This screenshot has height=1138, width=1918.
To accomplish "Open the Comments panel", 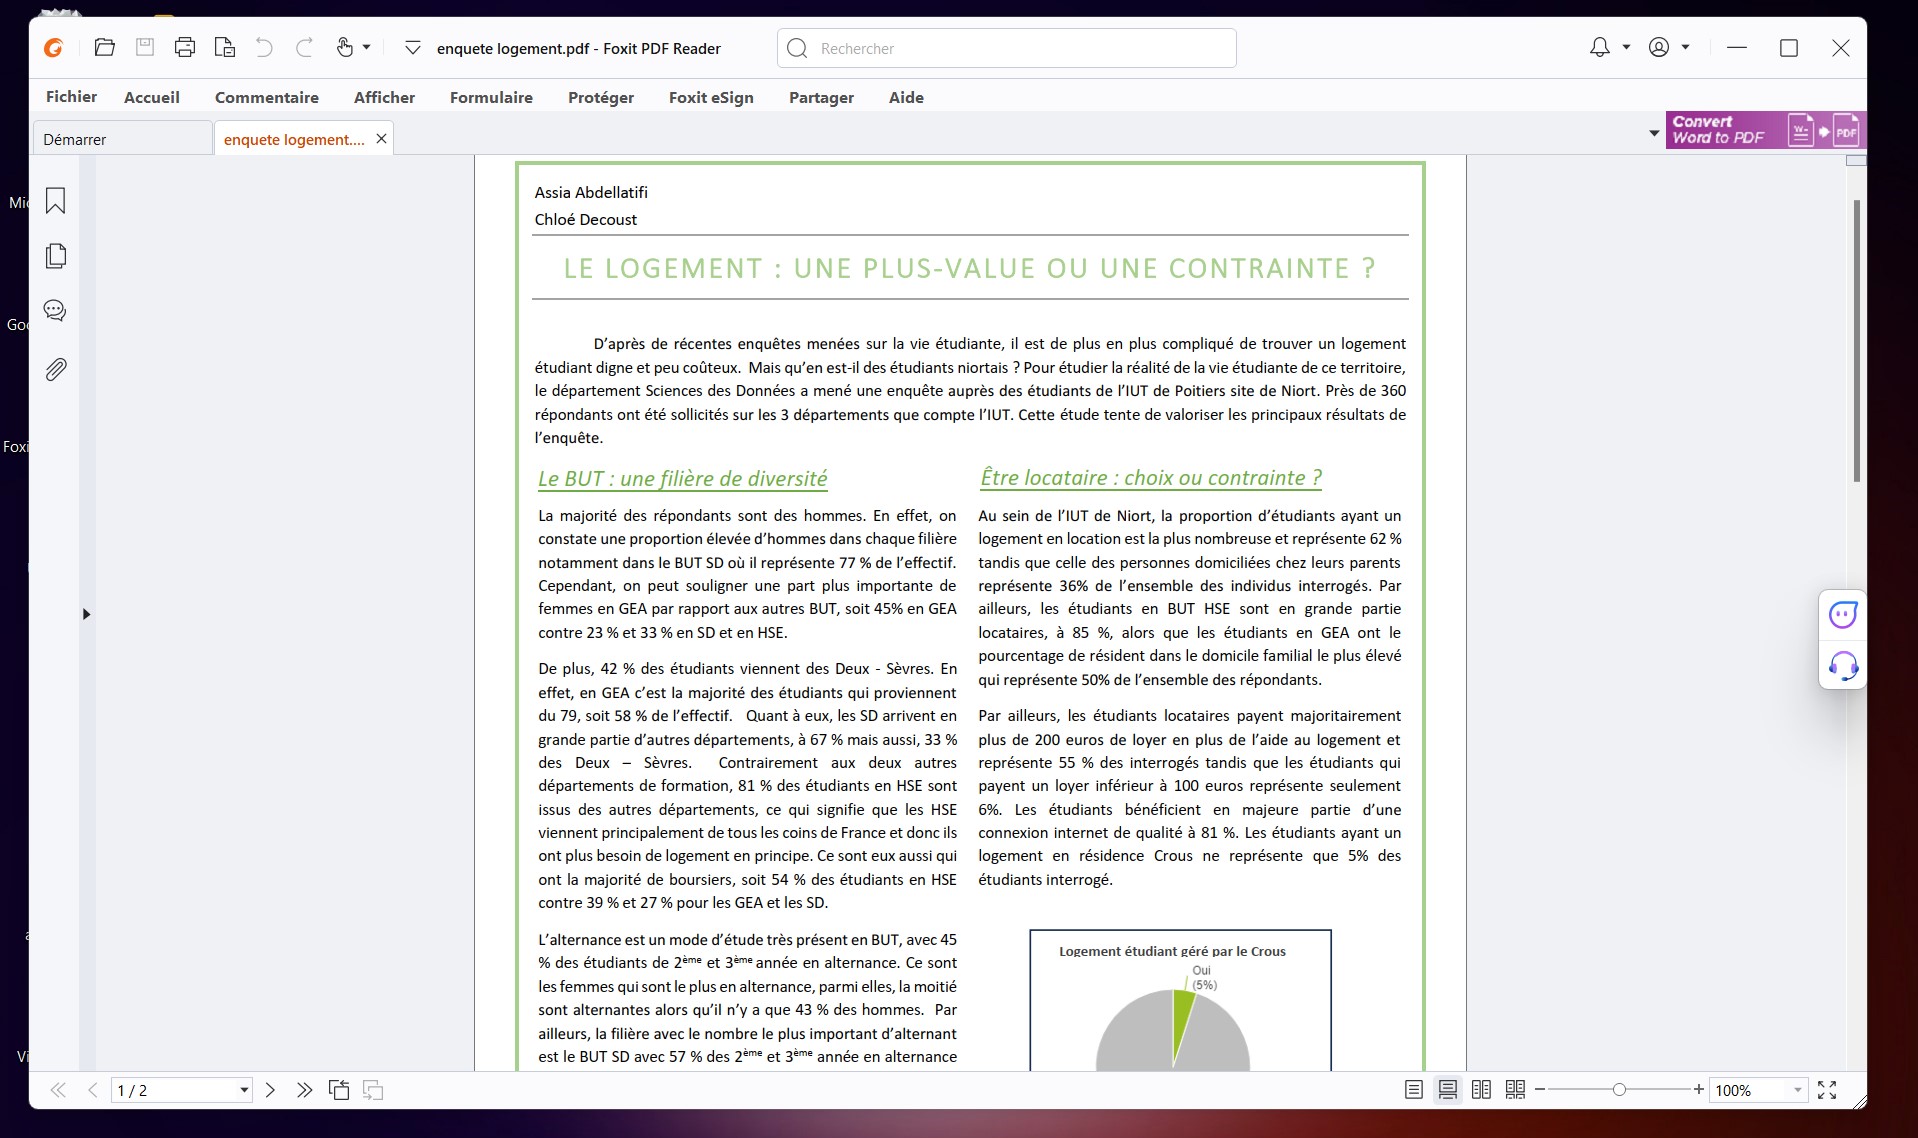I will tap(55, 310).
